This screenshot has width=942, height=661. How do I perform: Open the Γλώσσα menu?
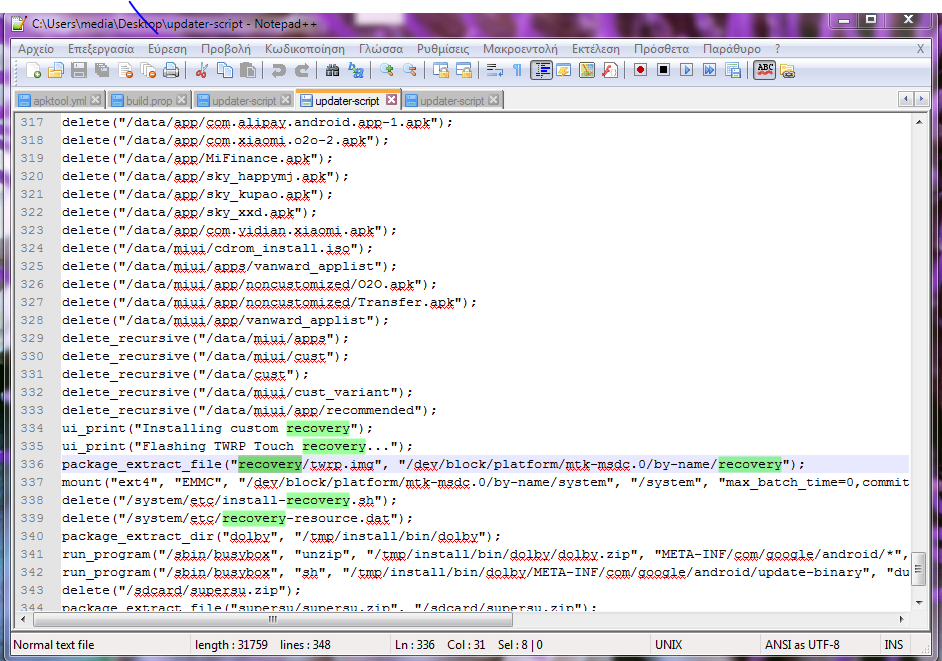380,48
